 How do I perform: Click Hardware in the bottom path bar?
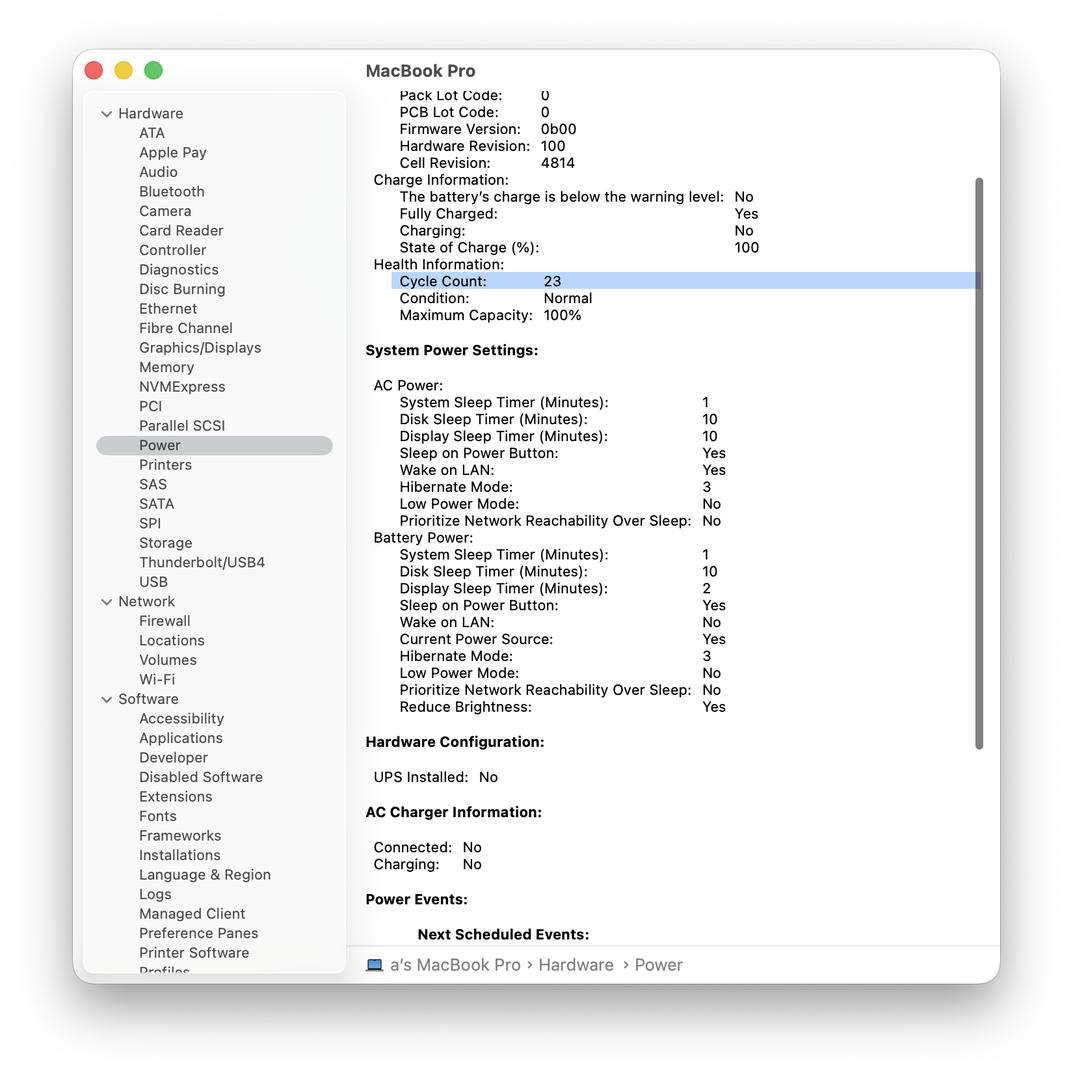(x=575, y=965)
